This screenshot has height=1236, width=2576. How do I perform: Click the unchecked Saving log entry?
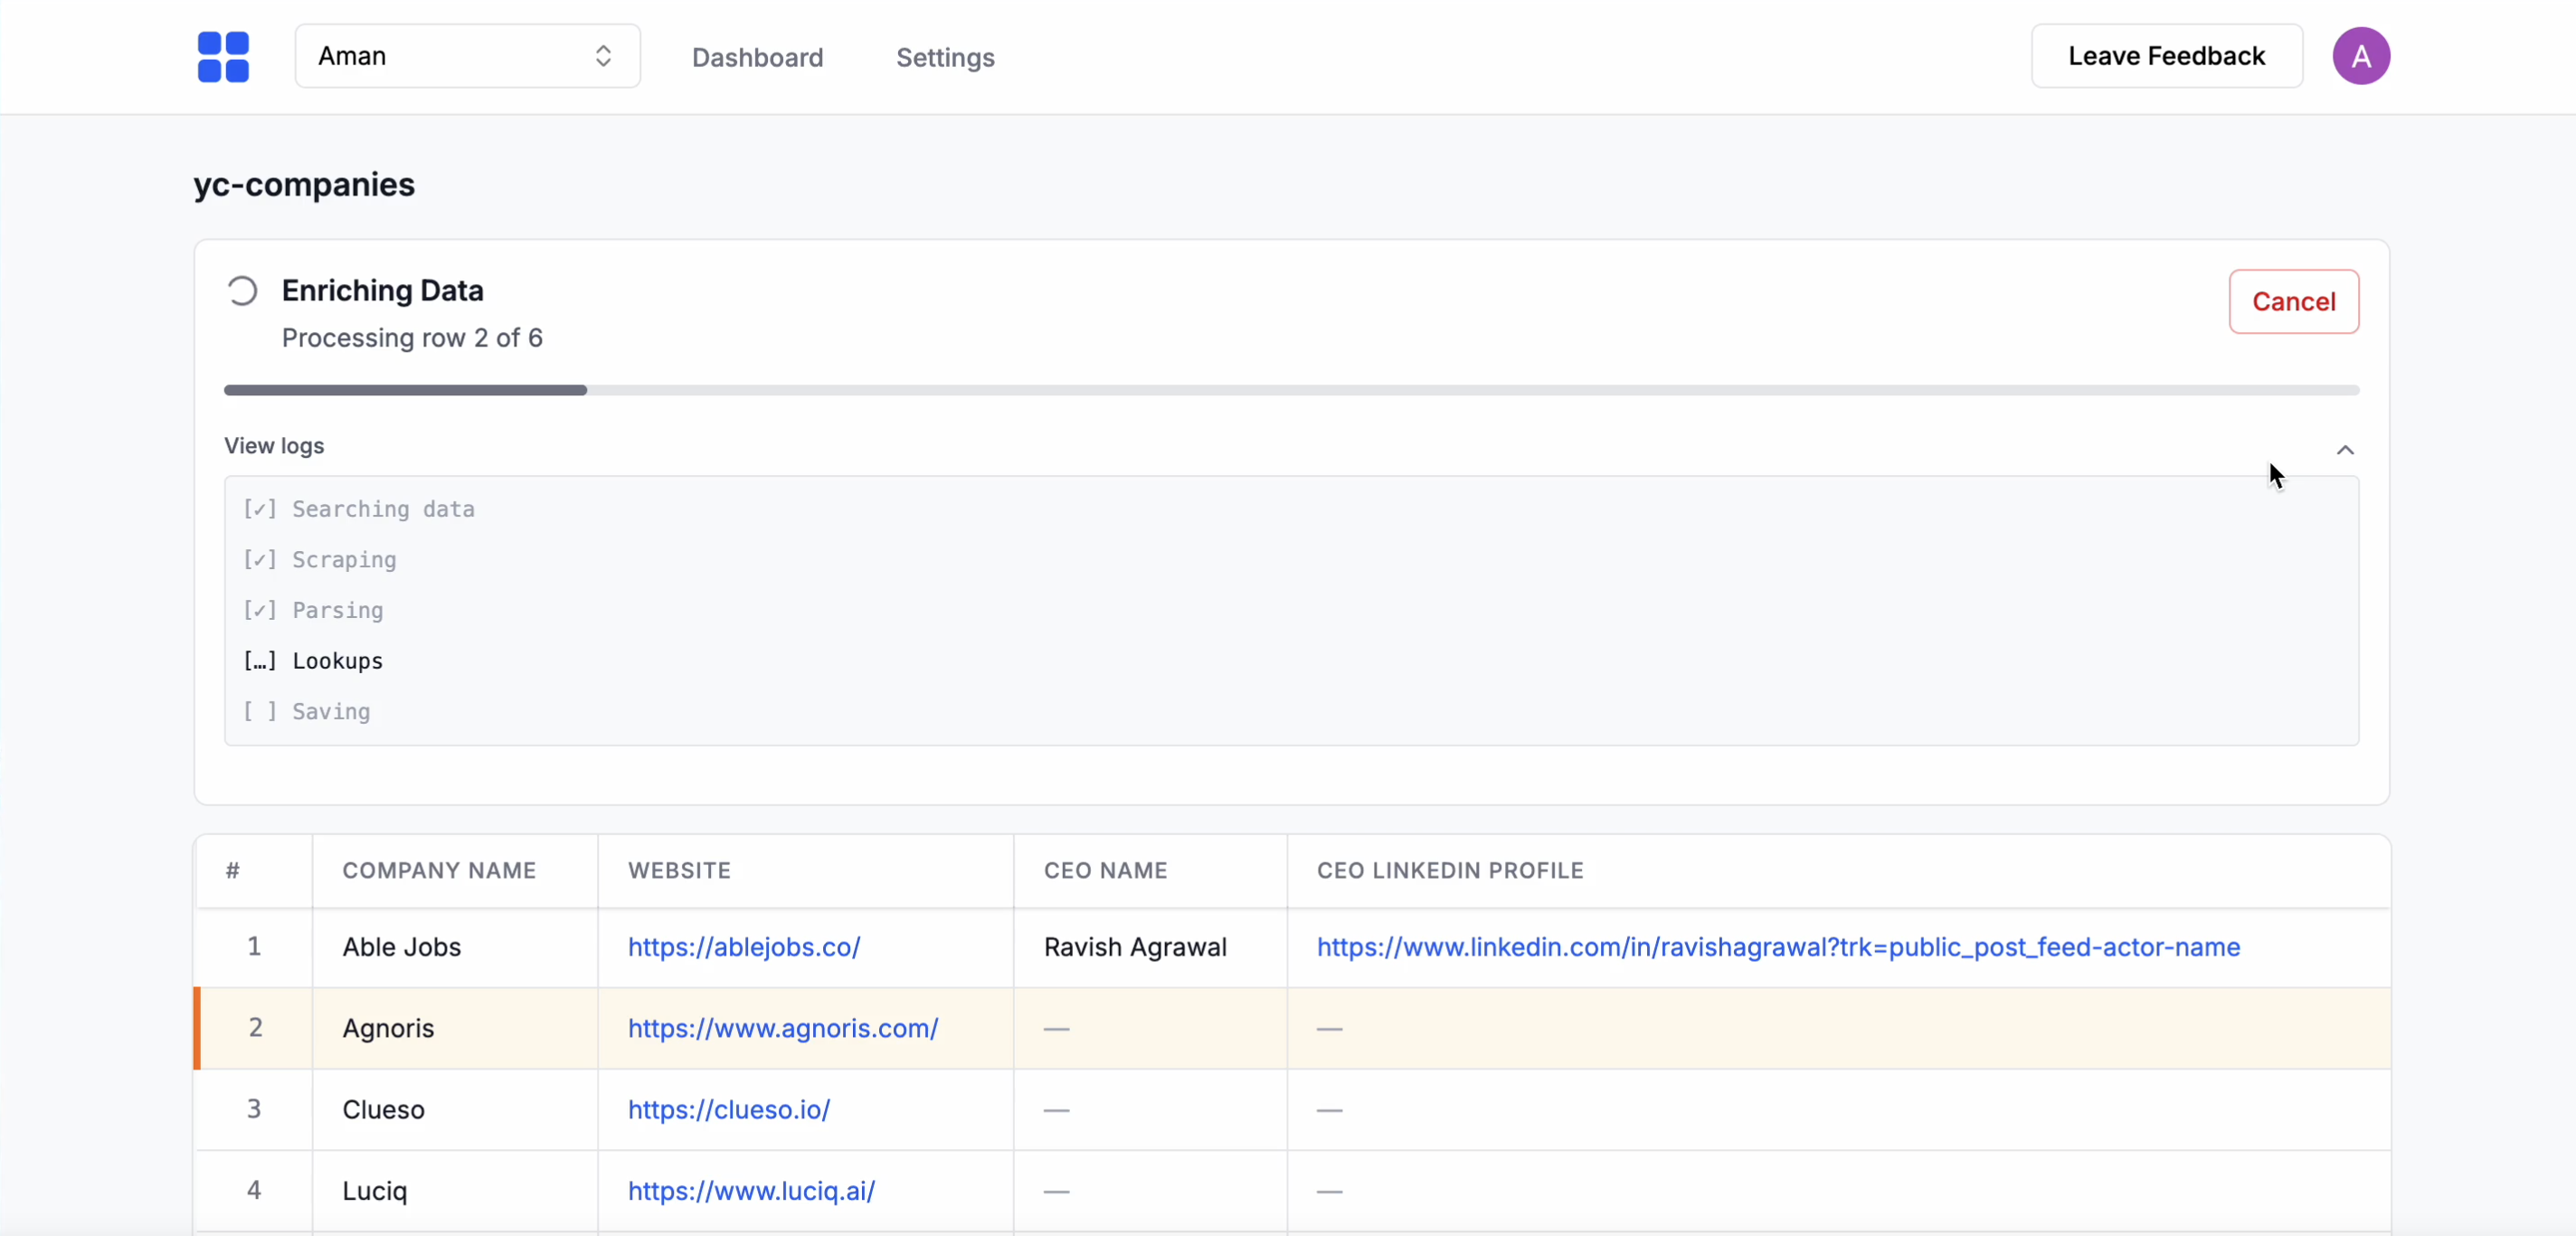pyautogui.click(x=307, y=712)
